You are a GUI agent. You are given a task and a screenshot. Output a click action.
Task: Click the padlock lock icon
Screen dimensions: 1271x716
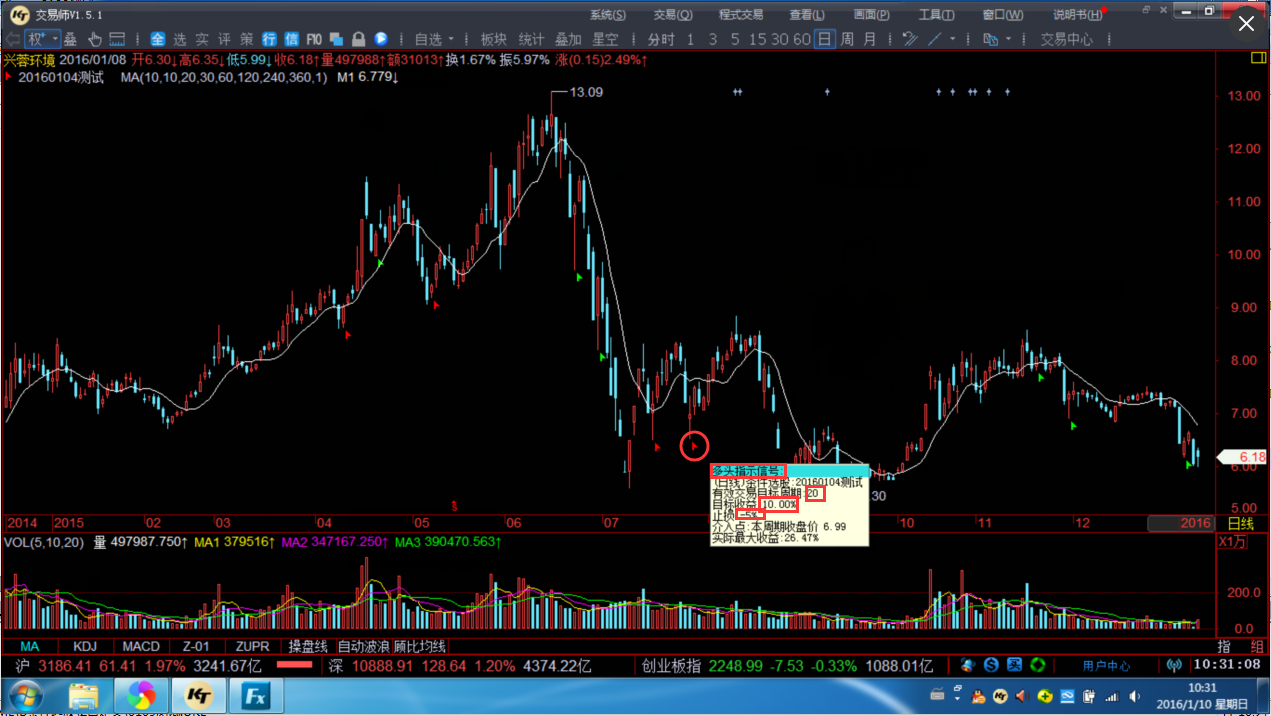(357, 39)
